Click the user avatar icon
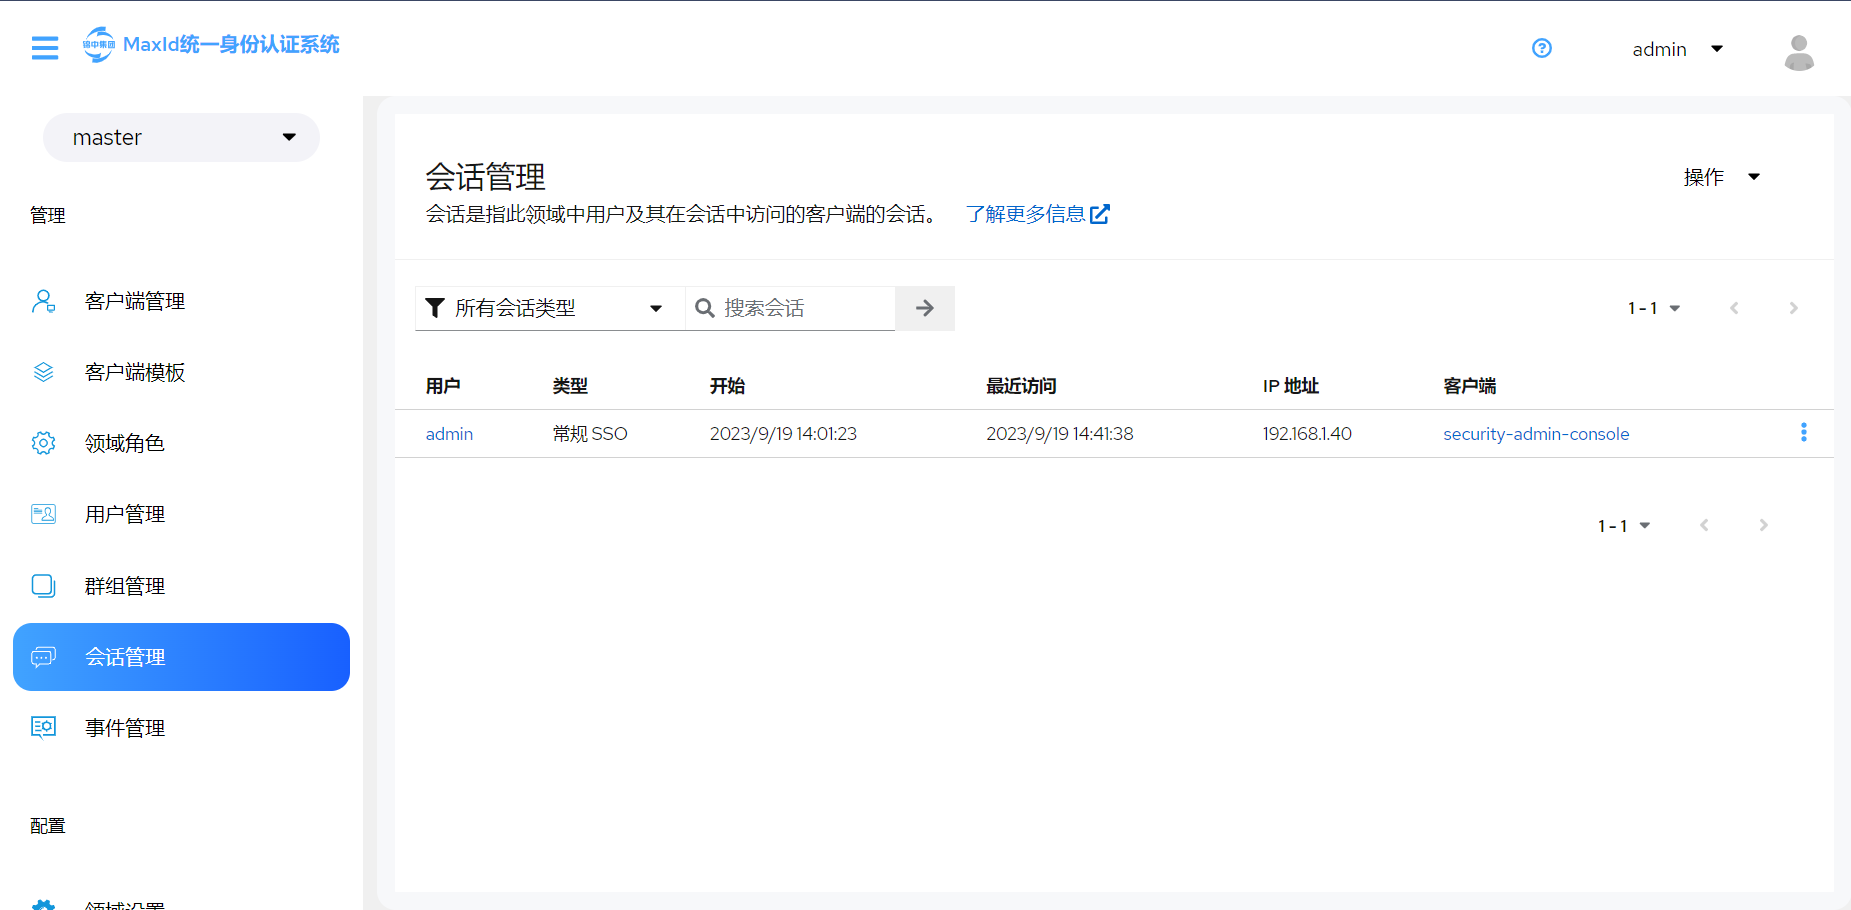1851x910 pixels. (1799, 52)
